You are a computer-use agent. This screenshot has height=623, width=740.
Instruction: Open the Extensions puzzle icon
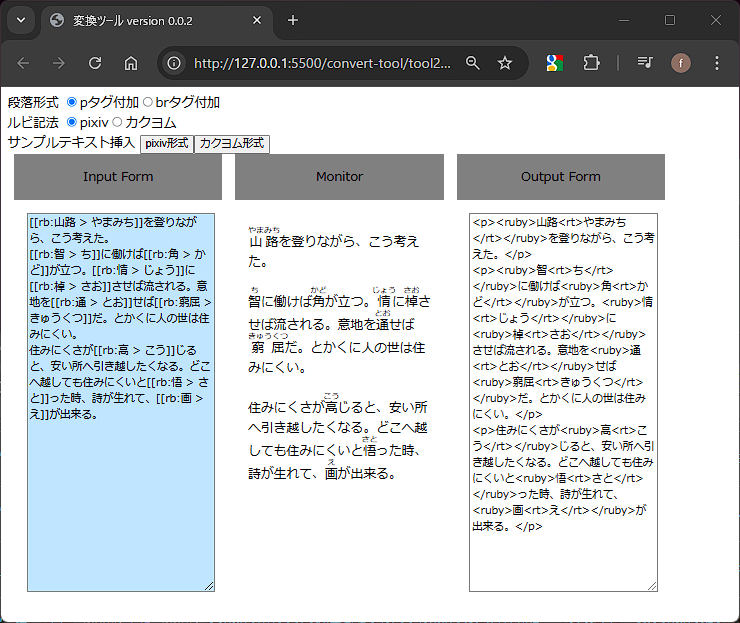coord(591,63)
